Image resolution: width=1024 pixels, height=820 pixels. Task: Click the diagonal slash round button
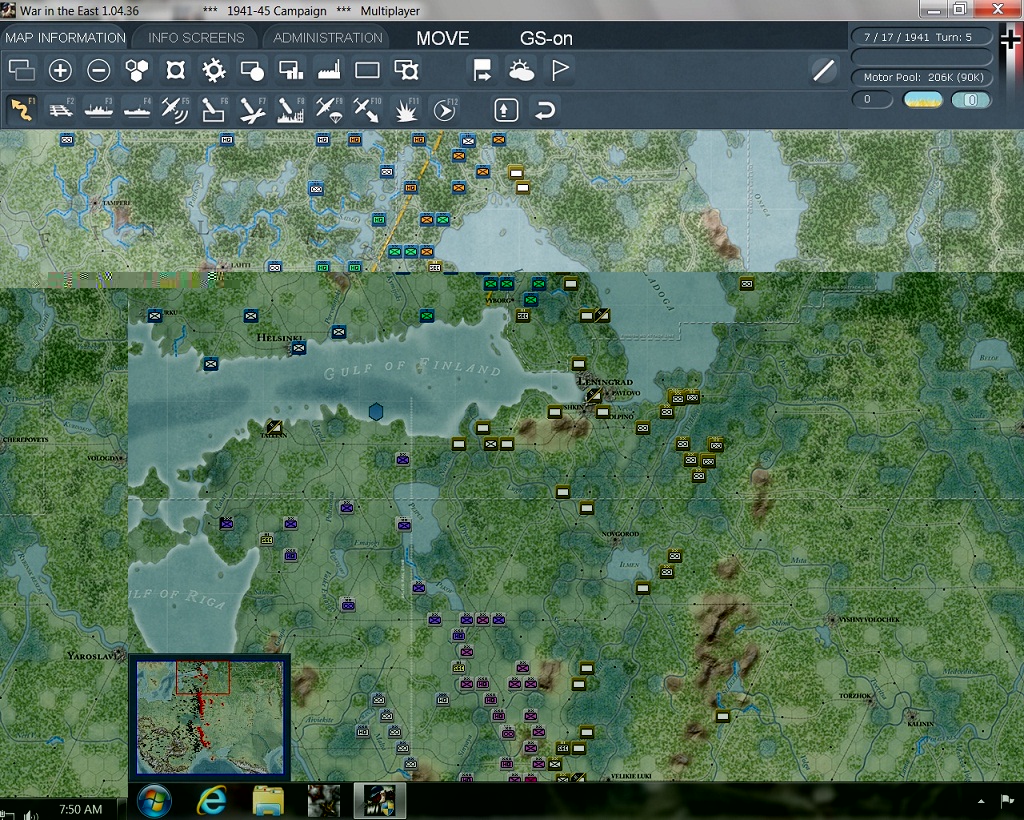pyautogui.click(x=824, y=70)
